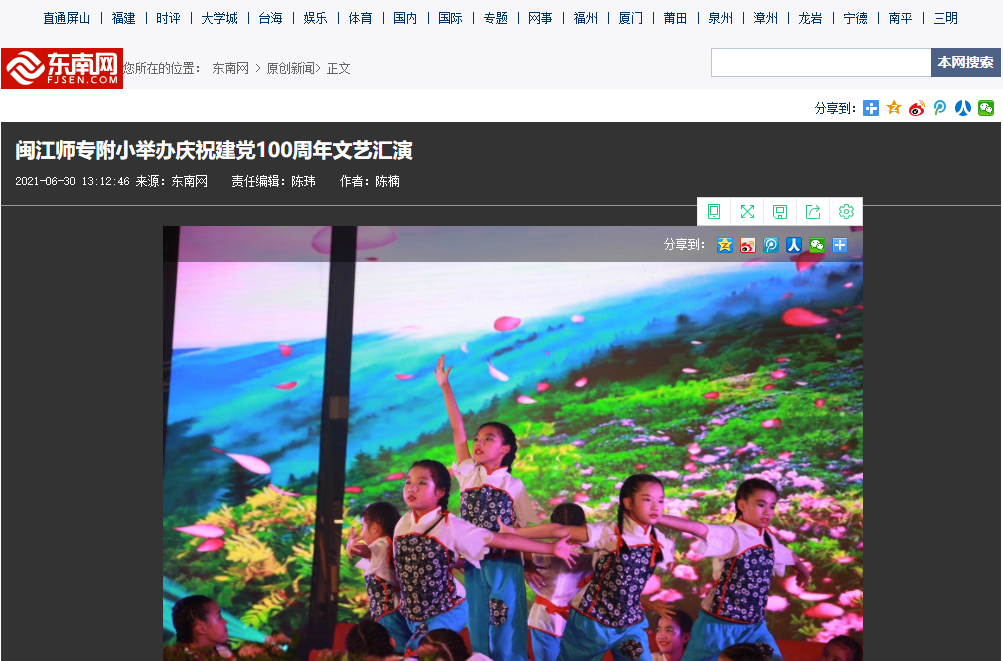Image resolution: width=1003 pixels, height=661 pixels.
Task: Share to Renren from the page share bar above the article
Action: [x=963, y=108]
